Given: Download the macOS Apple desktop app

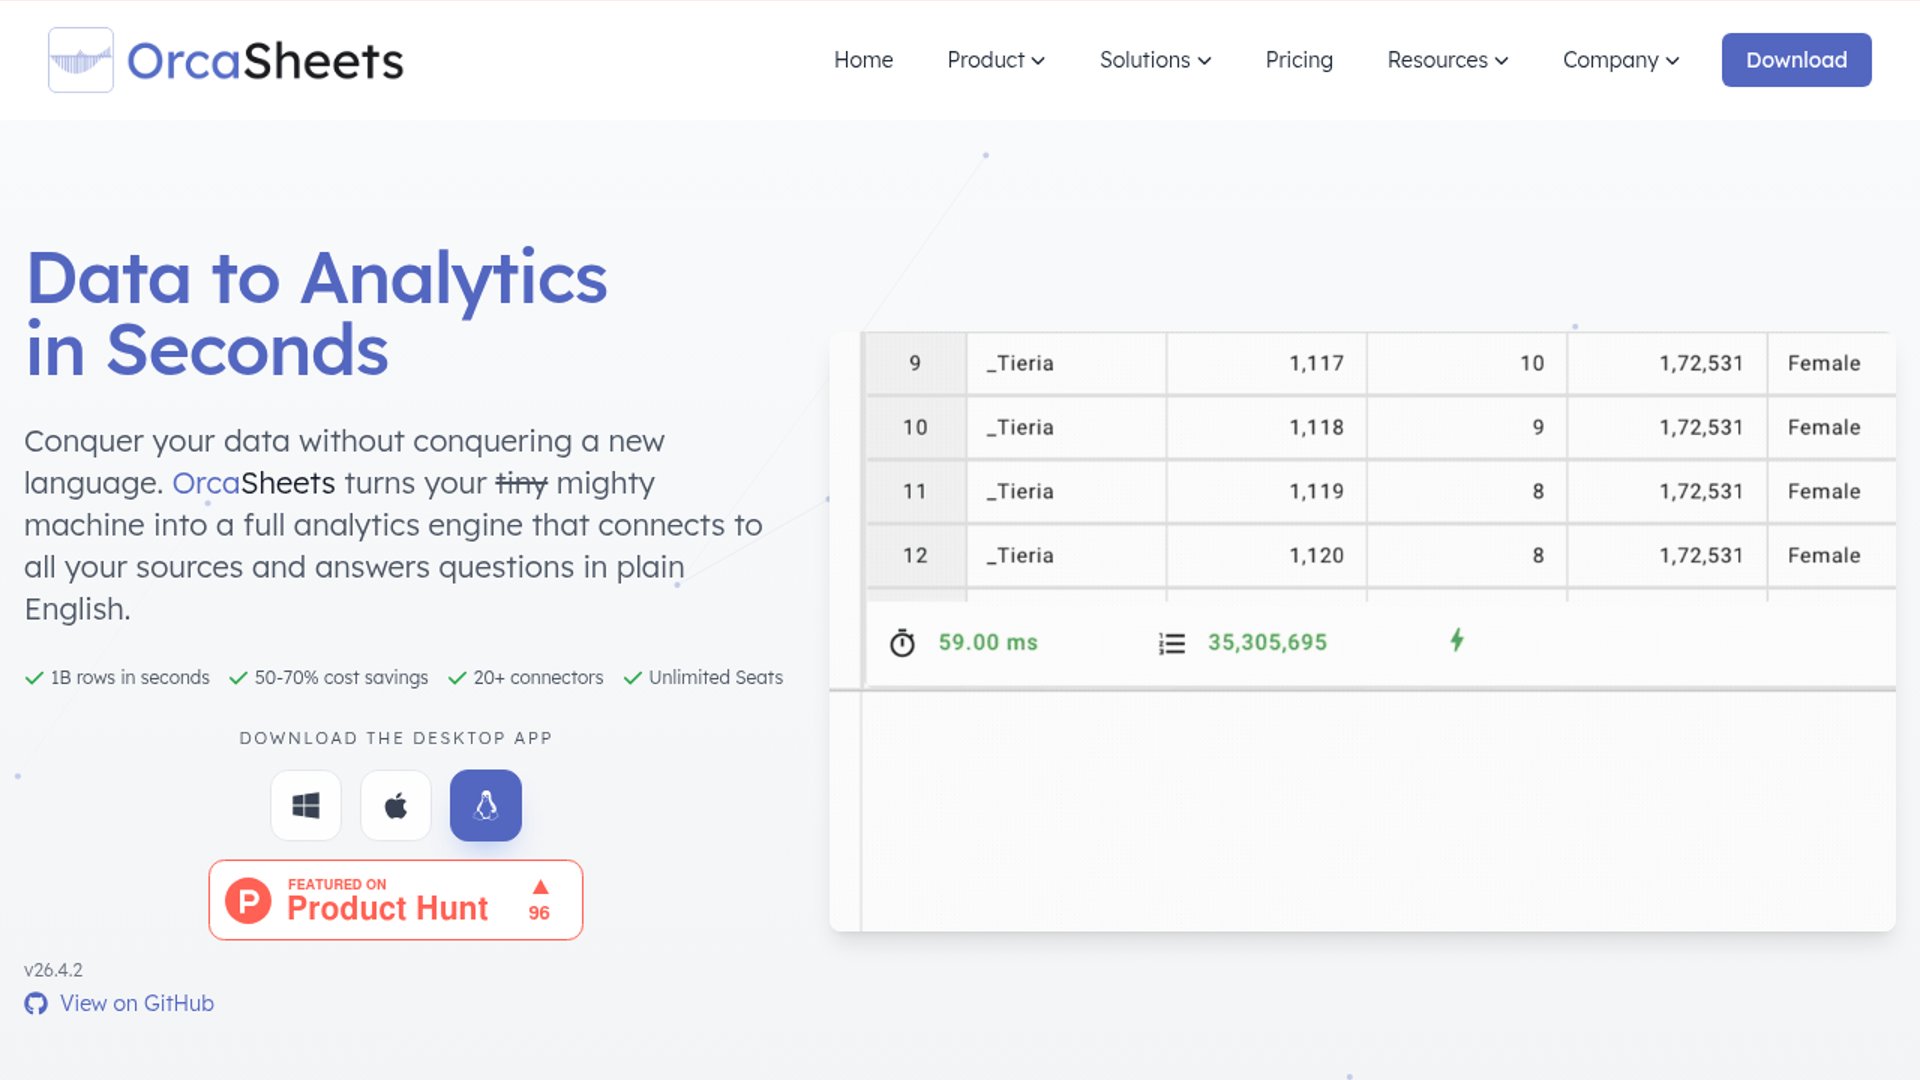Looking at the screenshot, I should click(396, 805).
